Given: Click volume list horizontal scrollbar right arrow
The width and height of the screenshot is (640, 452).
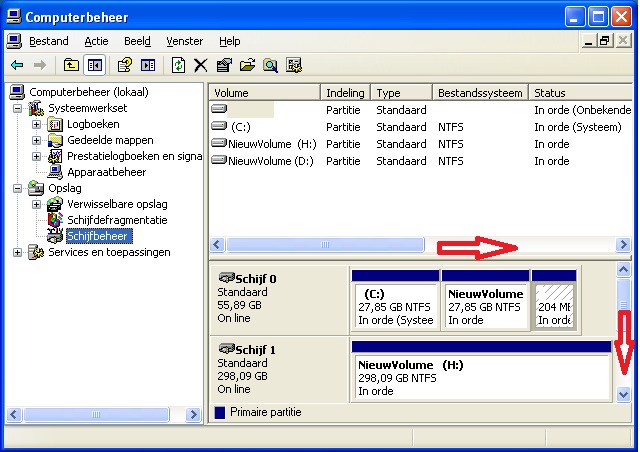Looking at the screenshot, I should click(623, 245).
